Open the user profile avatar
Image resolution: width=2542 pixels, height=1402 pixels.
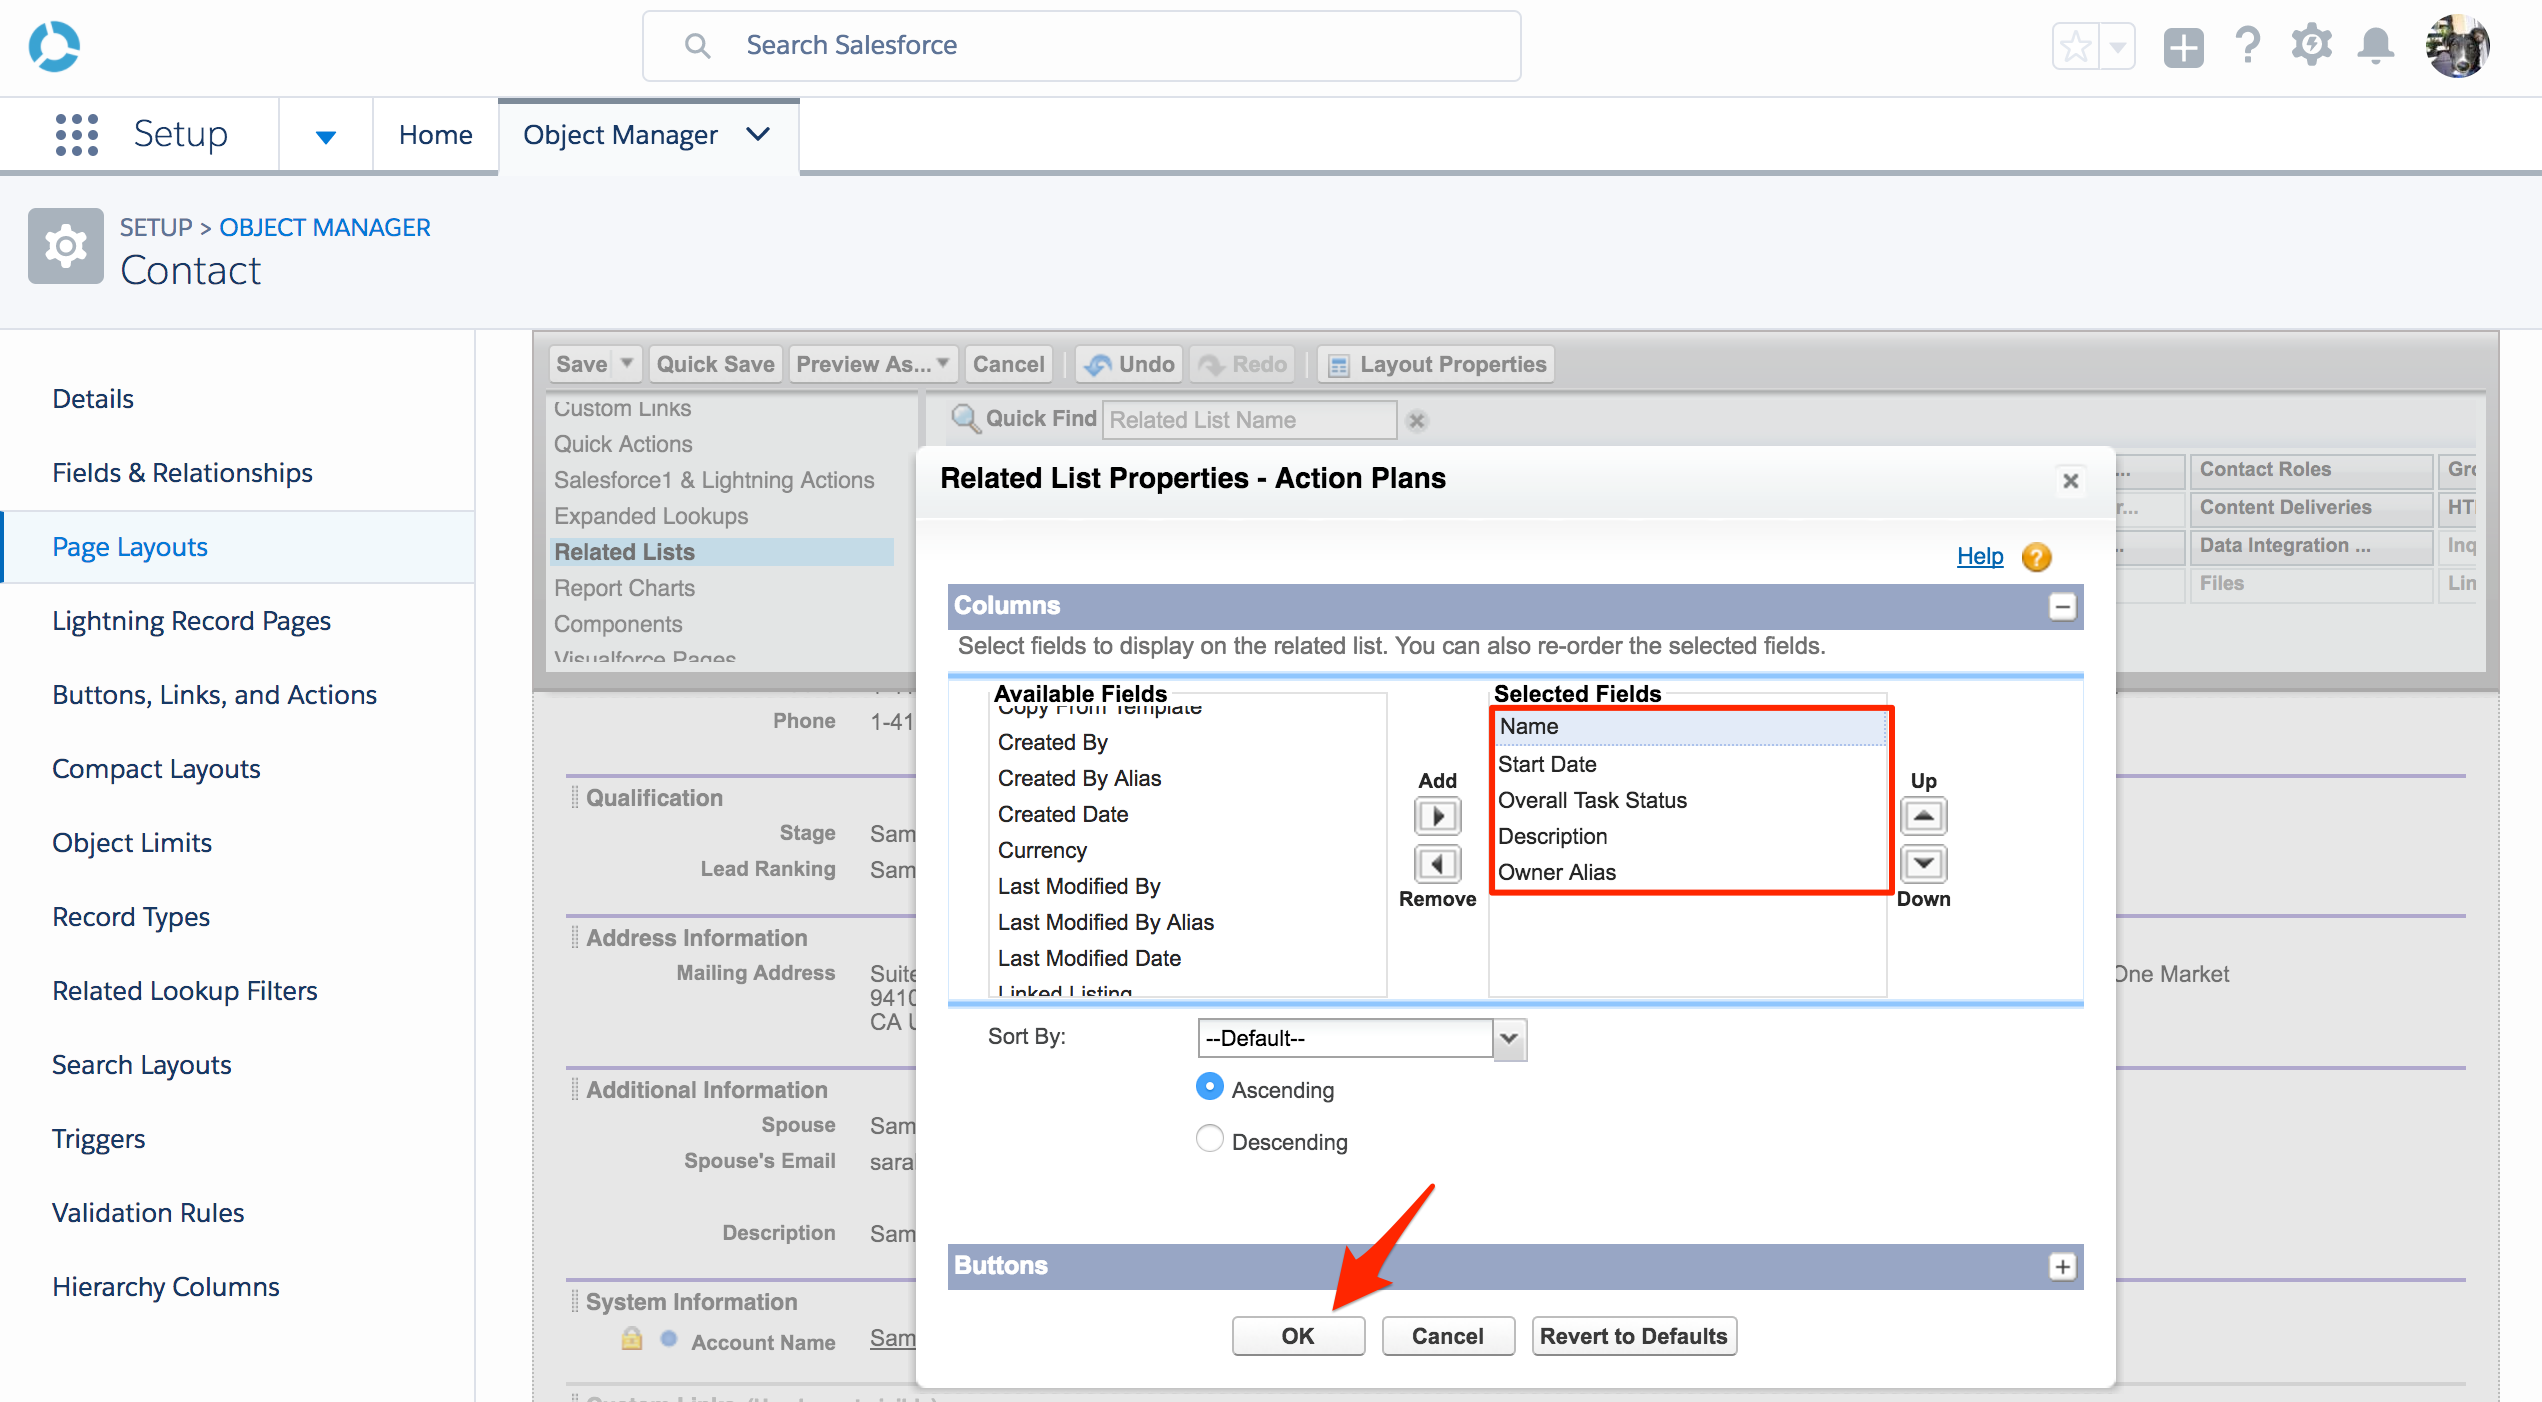tap(2457, 46)
